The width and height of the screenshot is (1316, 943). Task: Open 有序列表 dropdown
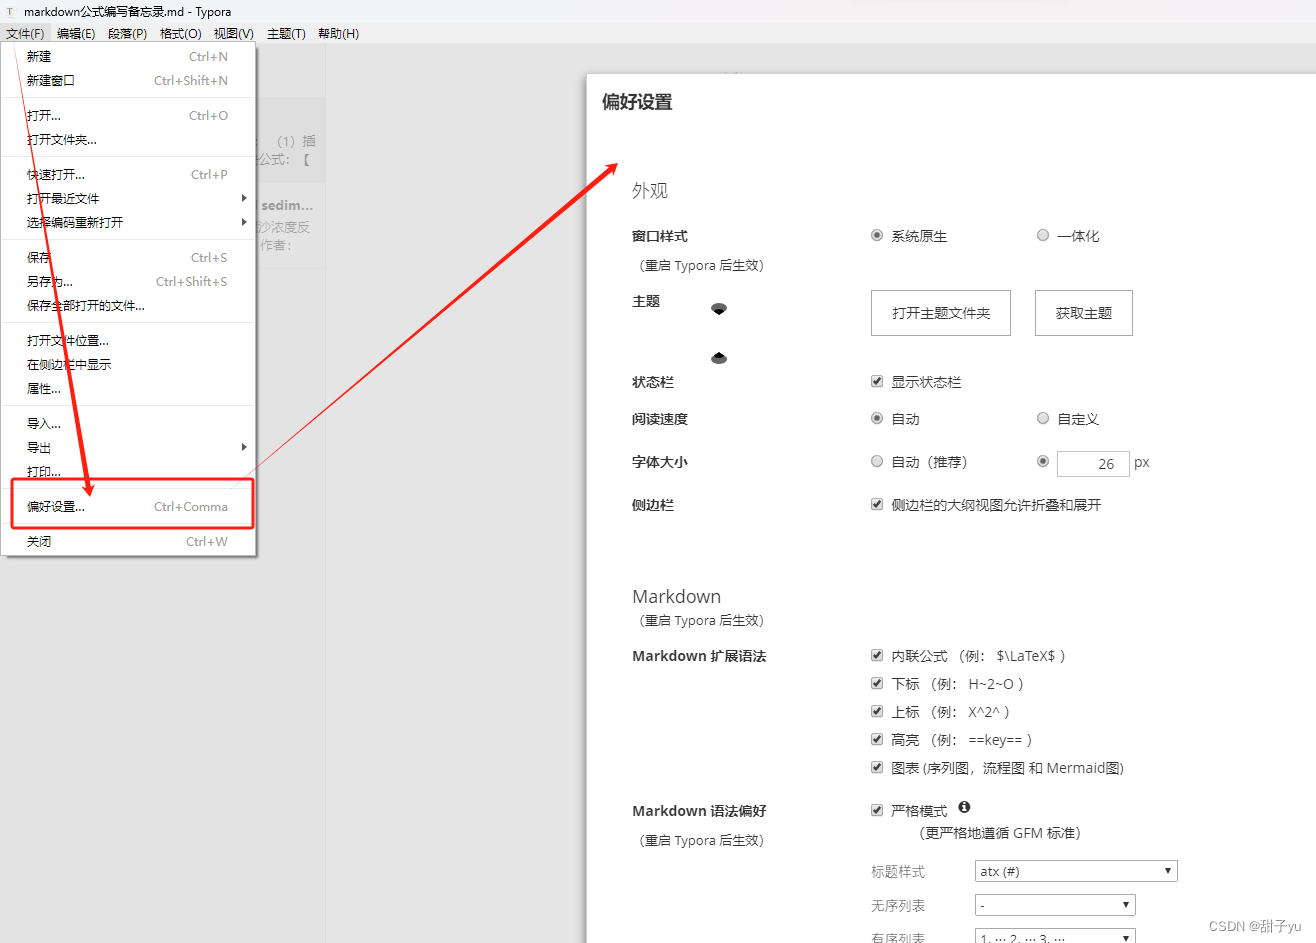point(1055,937)
